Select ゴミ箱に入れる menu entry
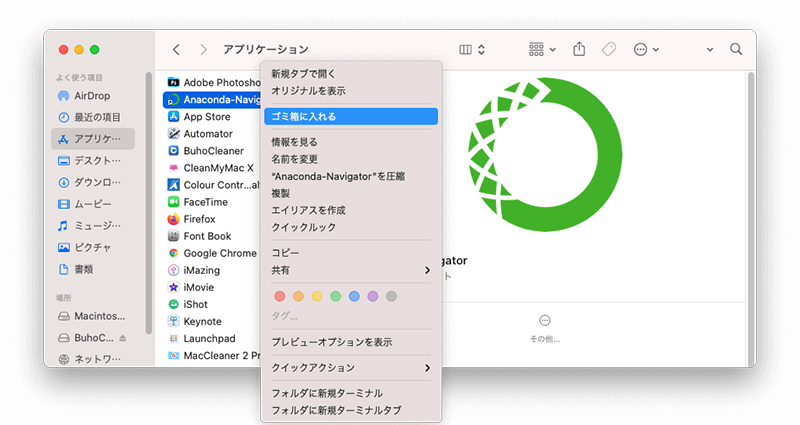Screen dimensions: 800x425 pos(351,116)
